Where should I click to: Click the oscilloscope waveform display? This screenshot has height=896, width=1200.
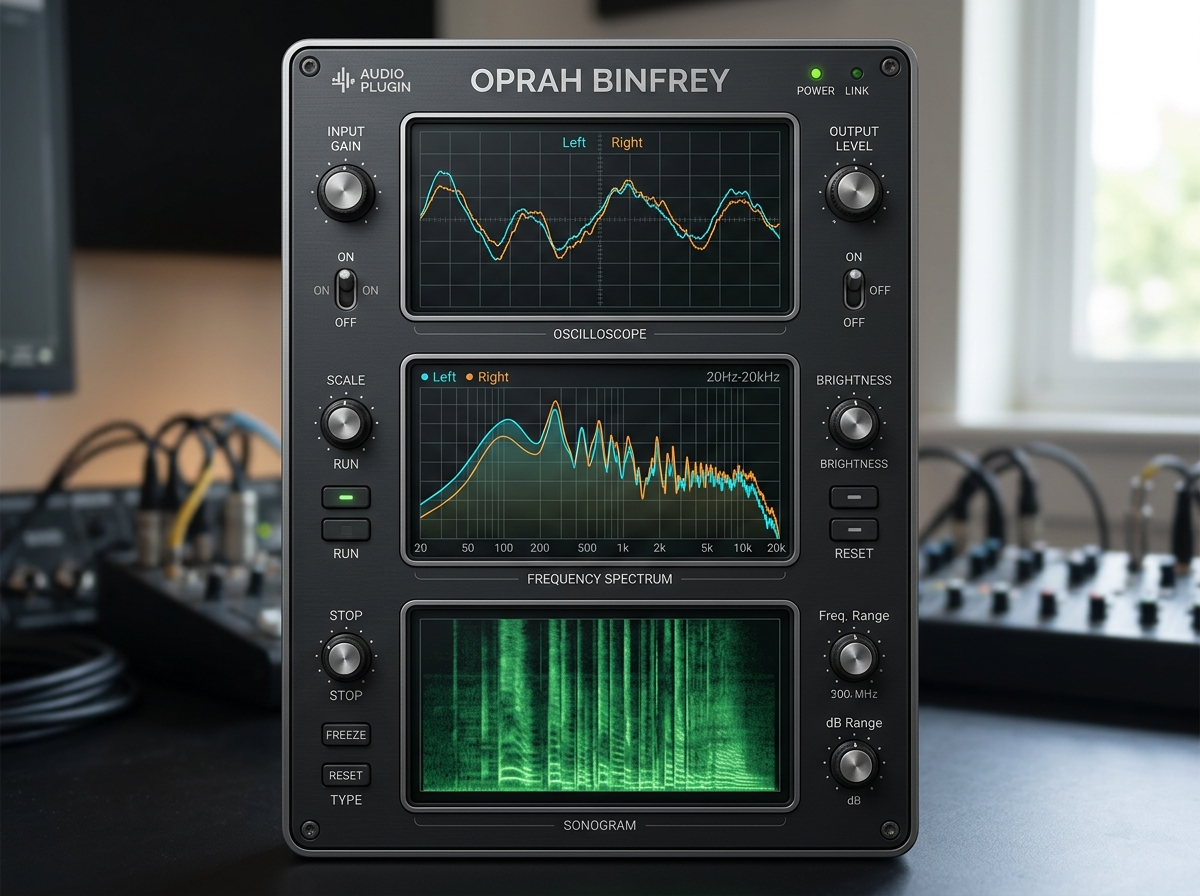pos(600,215)
